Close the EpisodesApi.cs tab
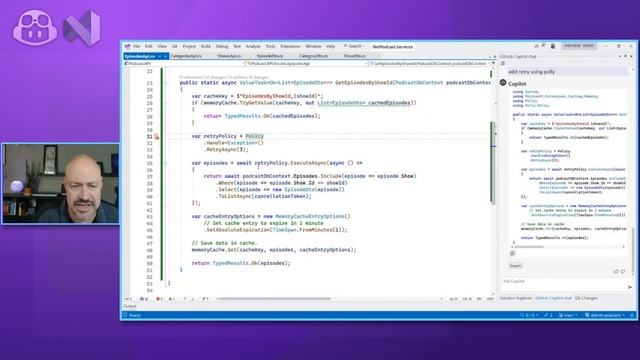The image size is (640, 360). (x=166, y=56)
